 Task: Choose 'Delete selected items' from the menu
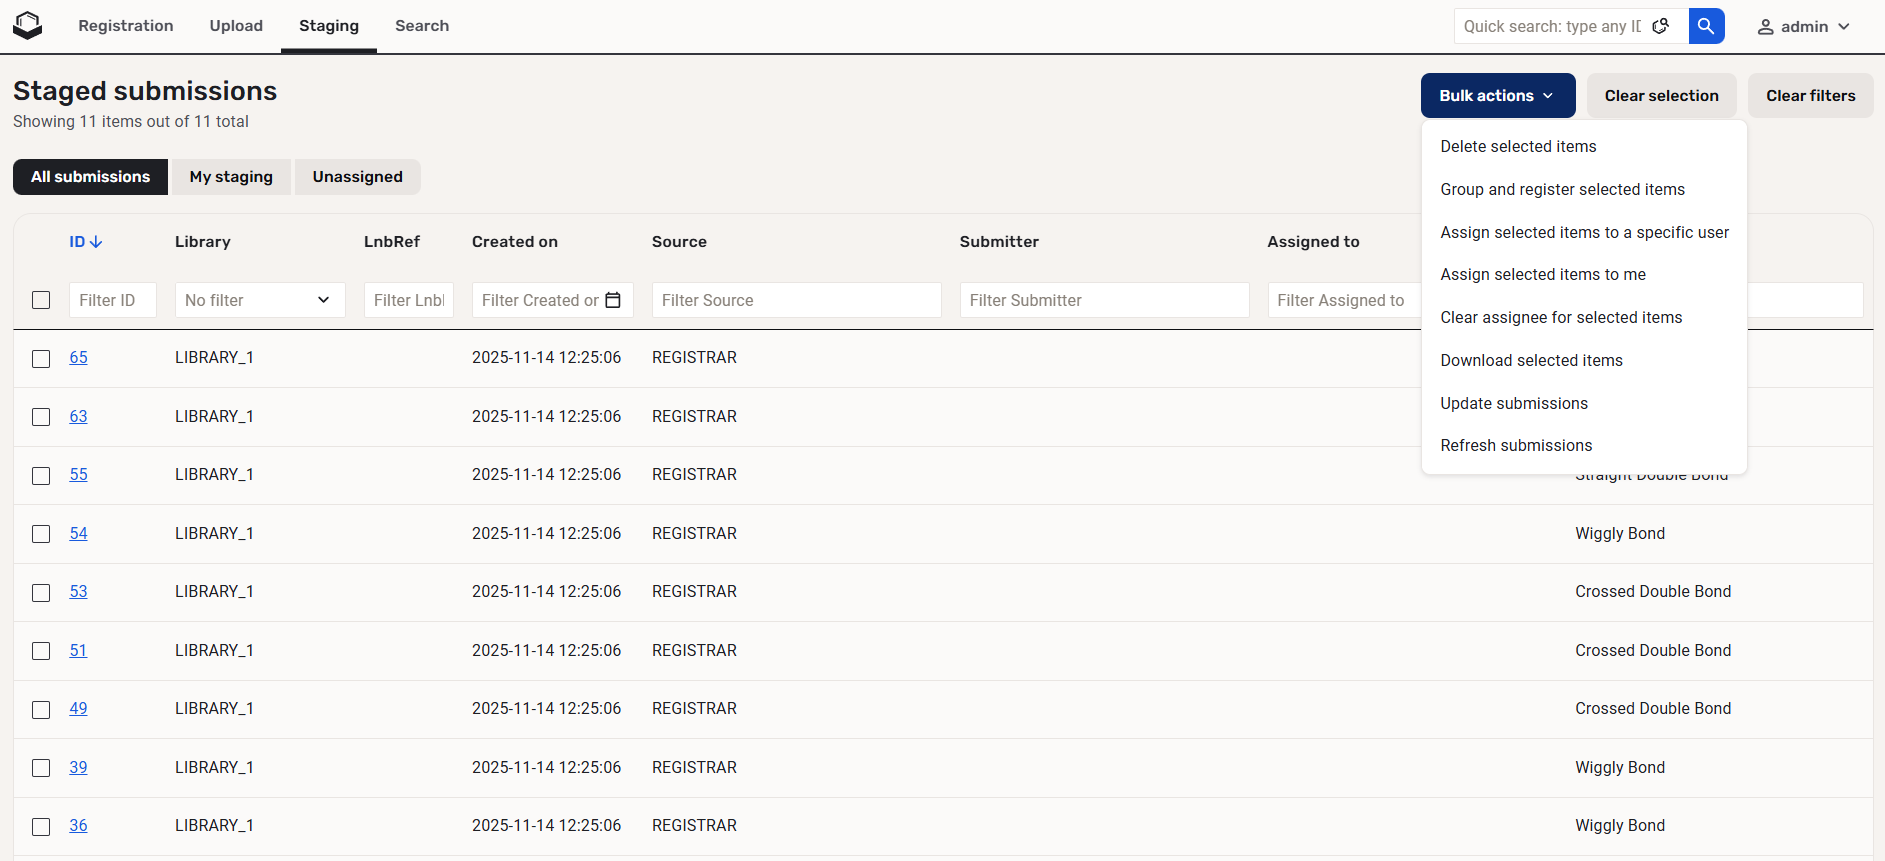[x=1518, y=147]
